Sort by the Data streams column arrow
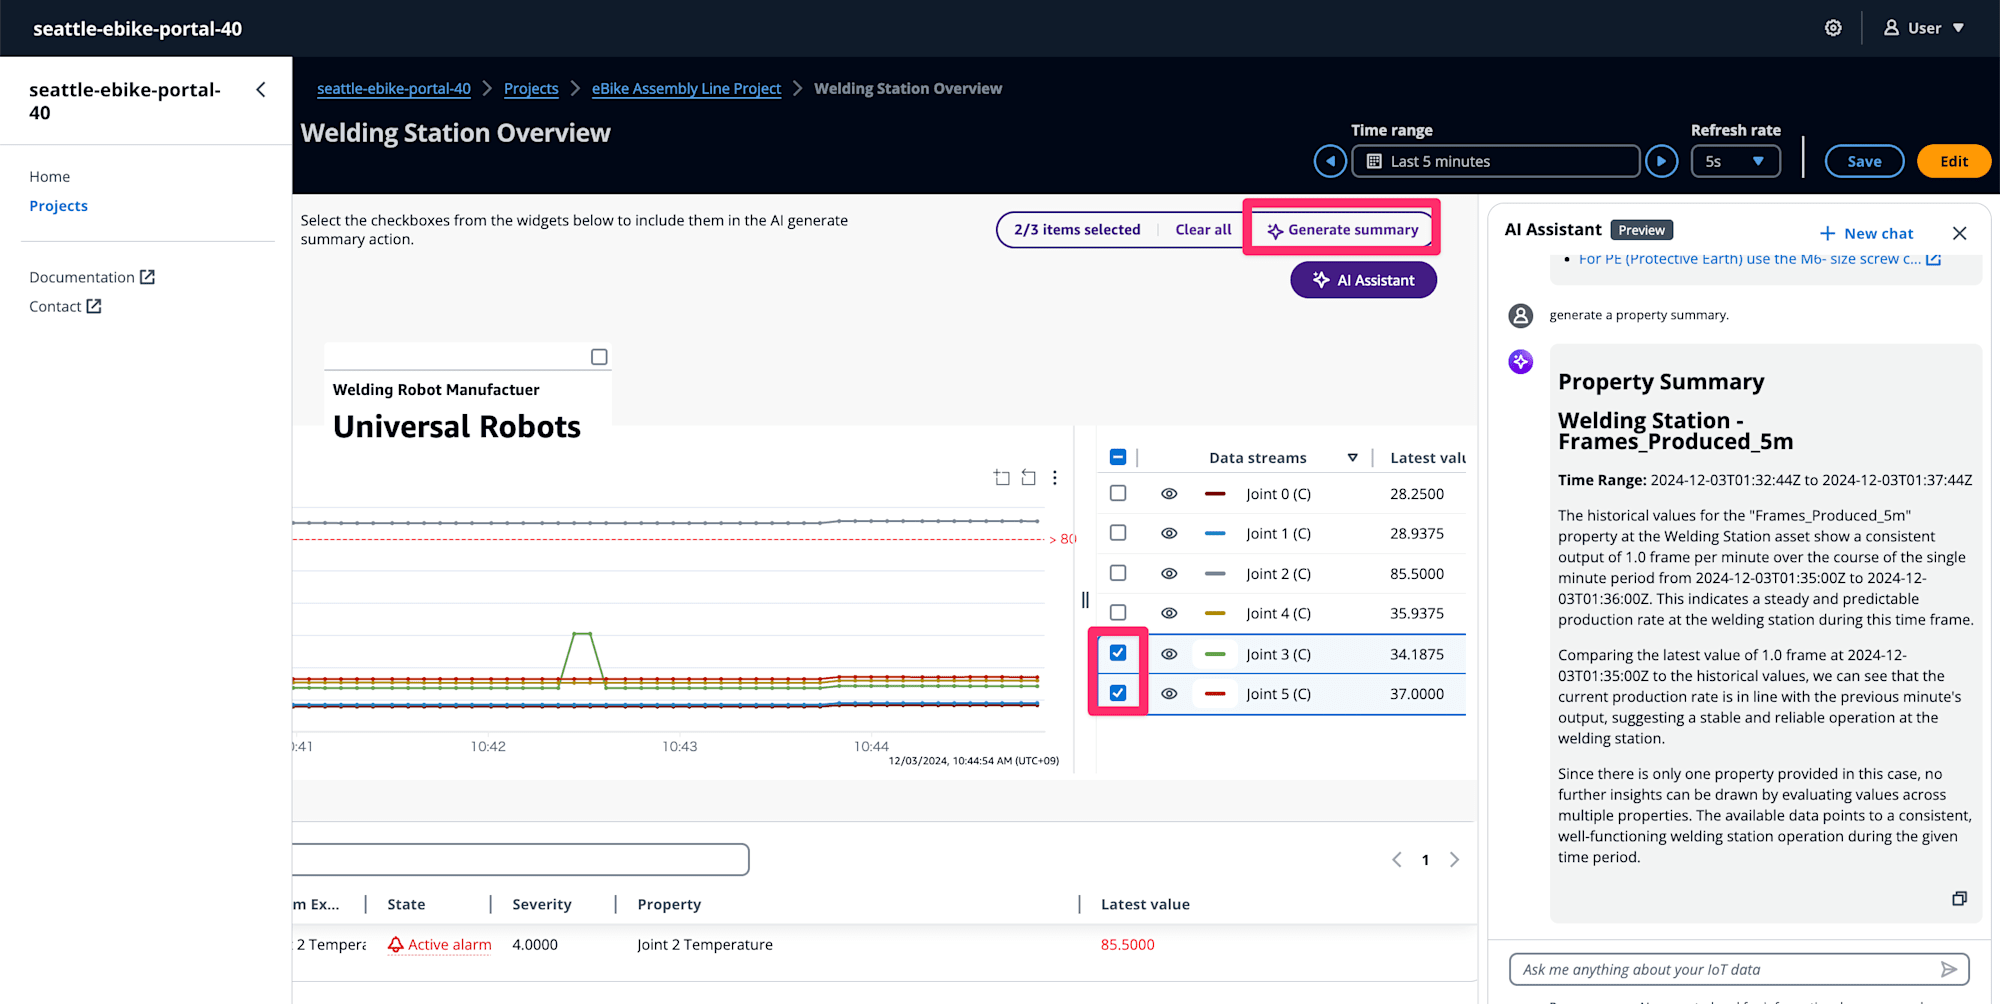This screenshot has width=2000, height=1004. pos(1352,458)
